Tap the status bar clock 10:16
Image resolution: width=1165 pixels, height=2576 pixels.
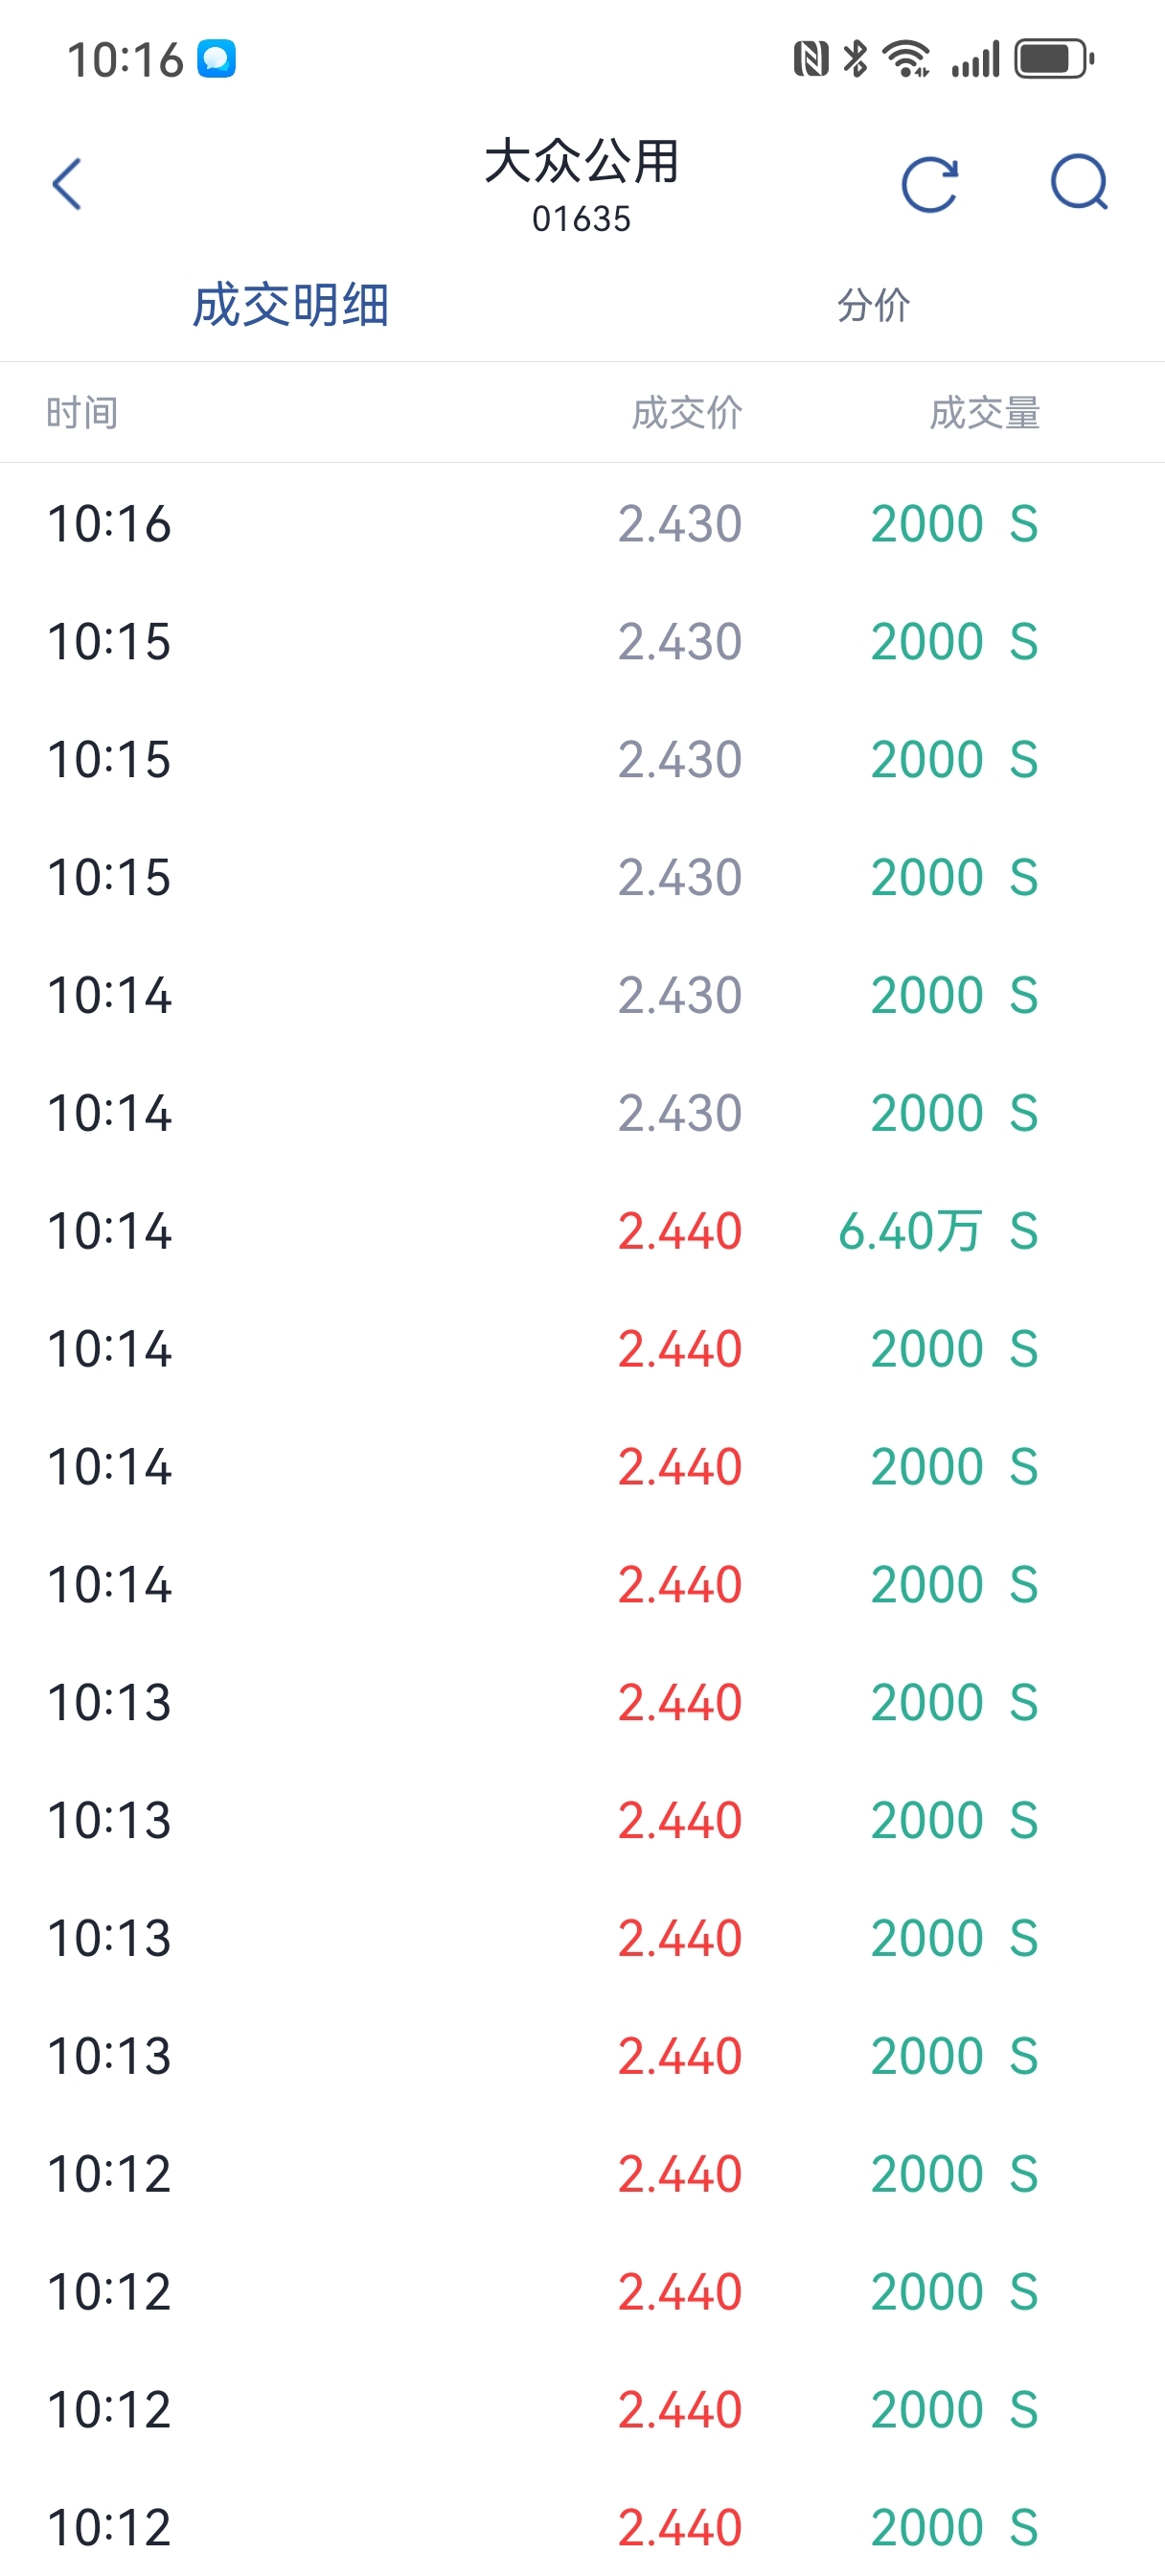(125, 60)
